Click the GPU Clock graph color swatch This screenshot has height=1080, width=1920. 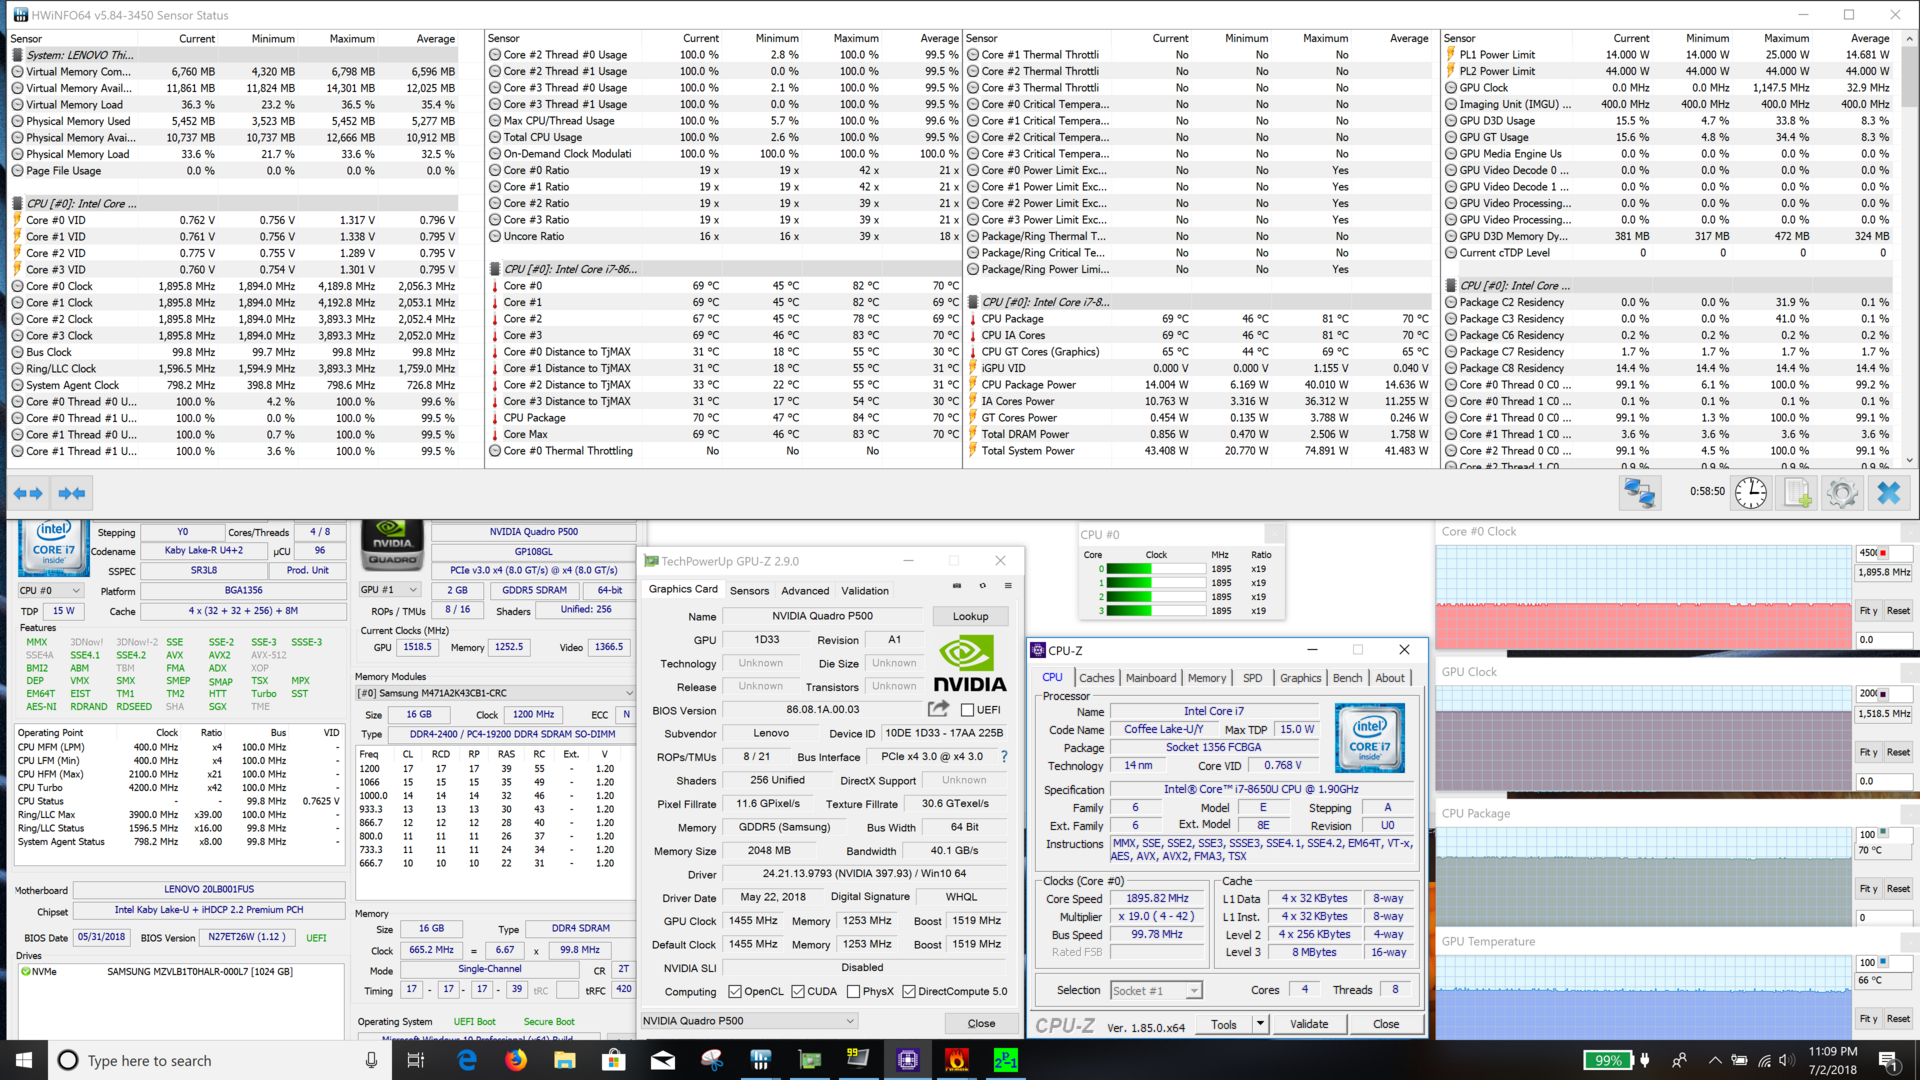1883,693
